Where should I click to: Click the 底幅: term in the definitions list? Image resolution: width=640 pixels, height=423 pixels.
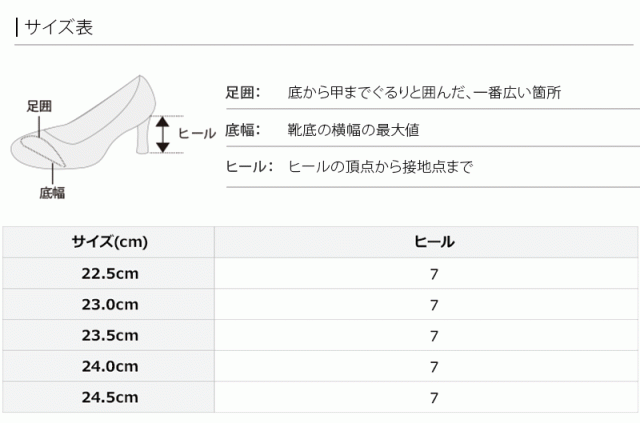click(243, 130)
